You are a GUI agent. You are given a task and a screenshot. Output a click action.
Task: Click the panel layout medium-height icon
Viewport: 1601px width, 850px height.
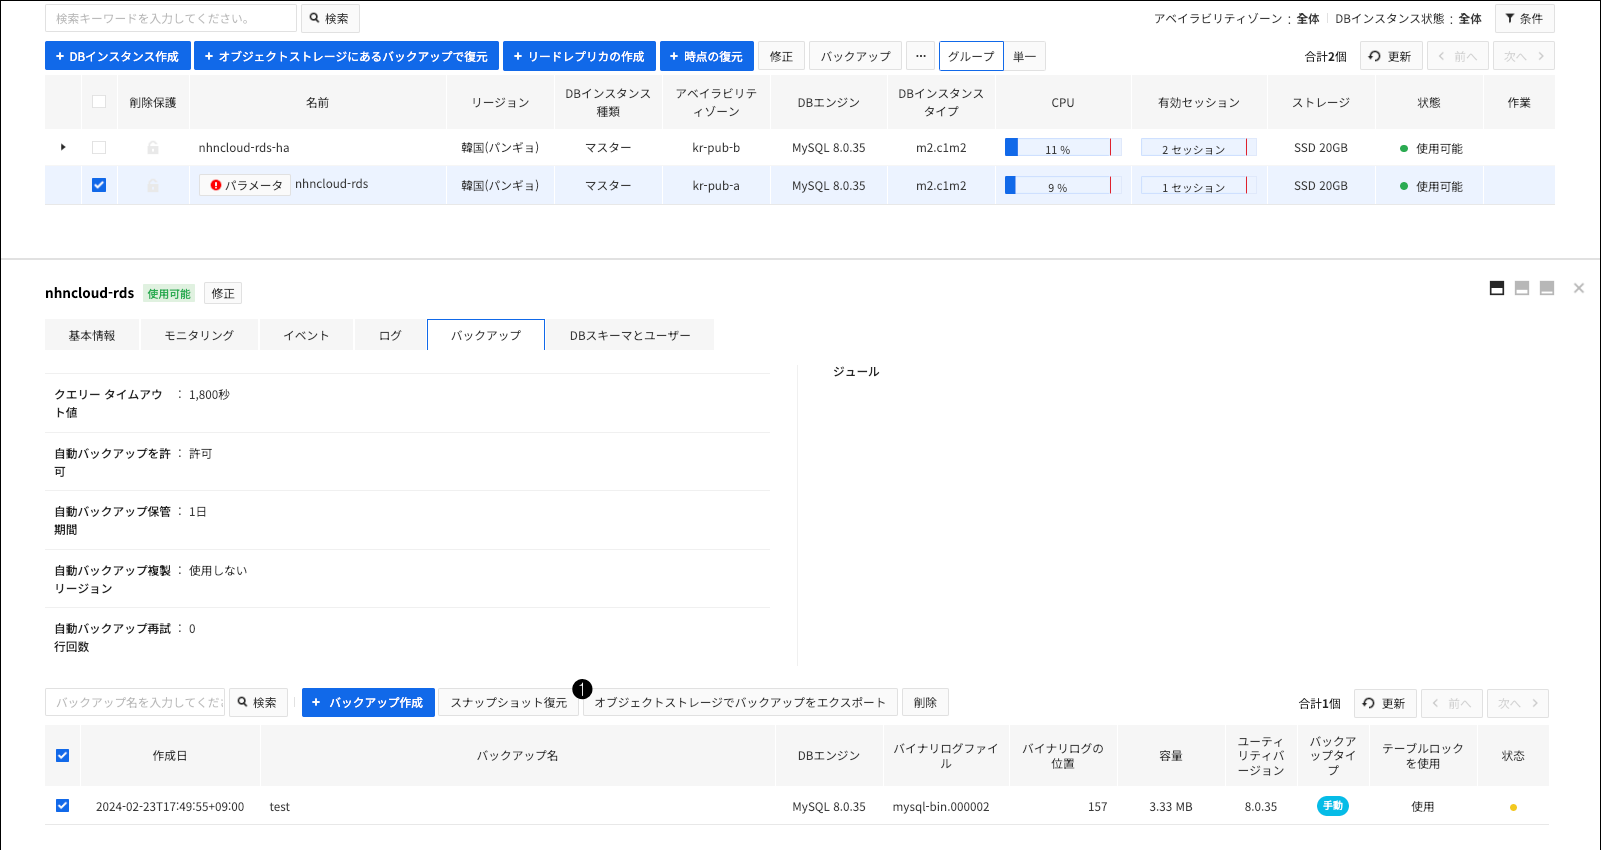coord(1522,288)
